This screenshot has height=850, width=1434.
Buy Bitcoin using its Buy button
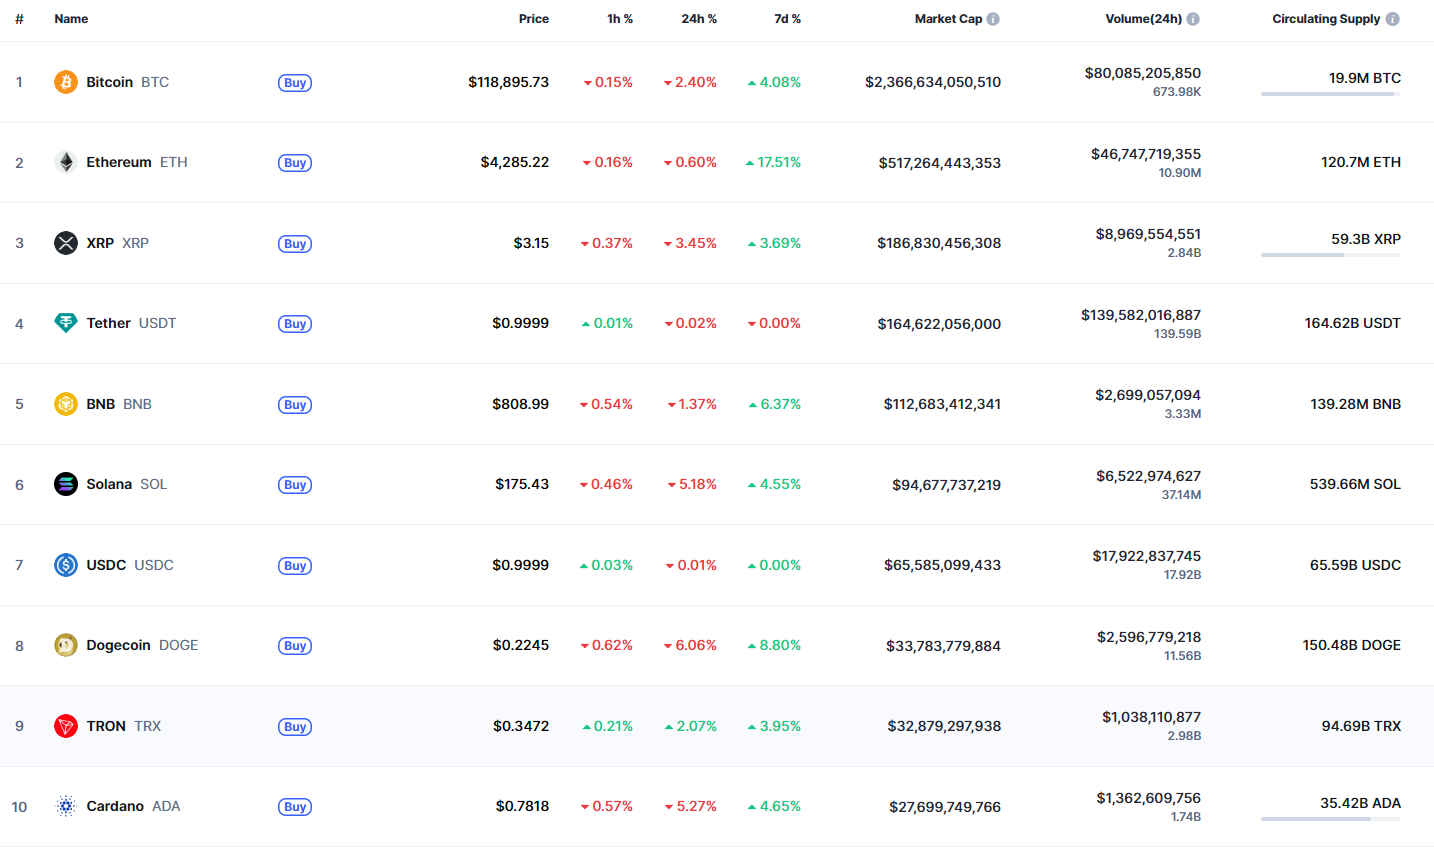point(295,83)
